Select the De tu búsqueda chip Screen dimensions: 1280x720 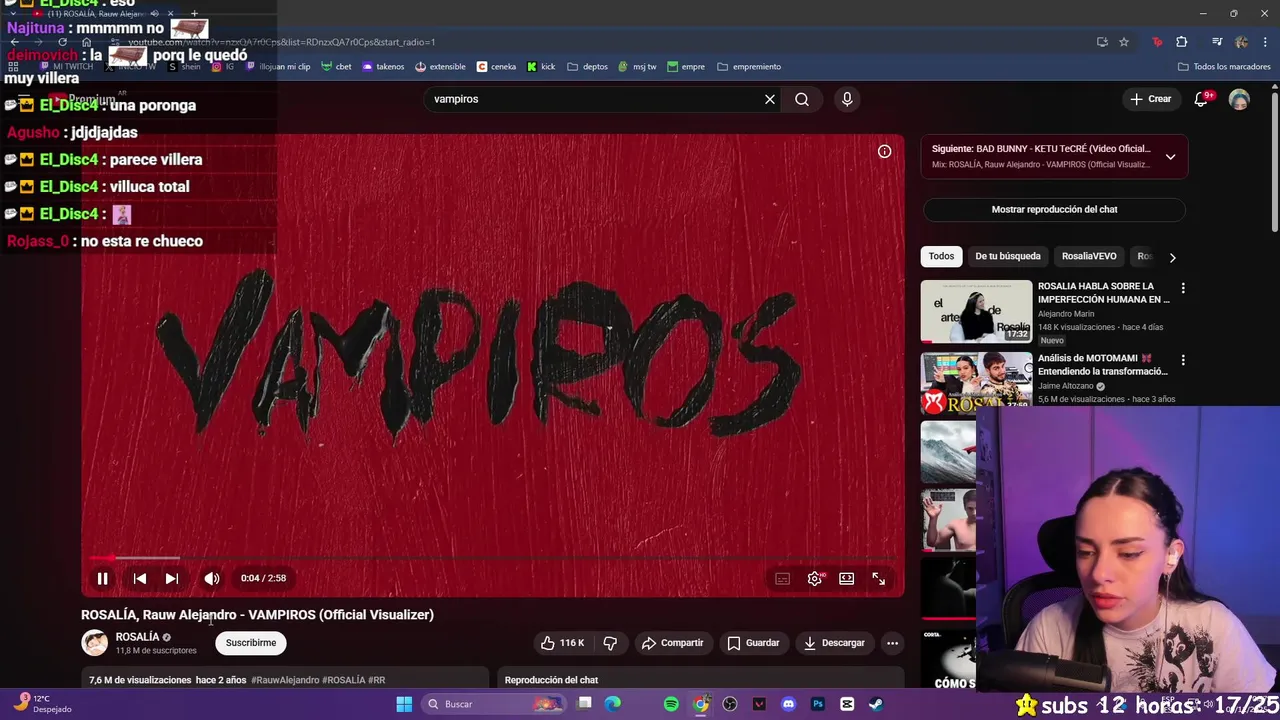[1008, 256]
